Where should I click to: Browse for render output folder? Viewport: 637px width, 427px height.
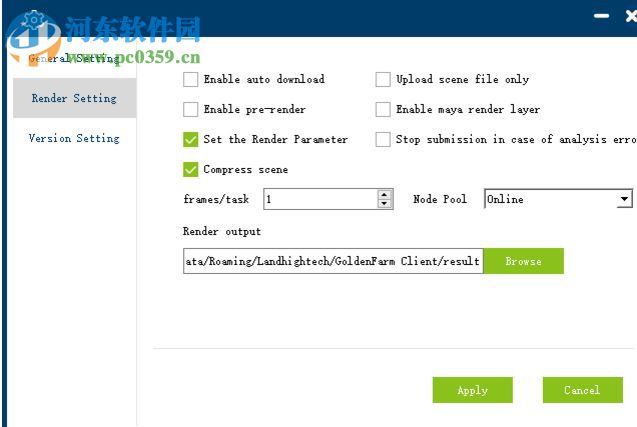click(523, 261)
